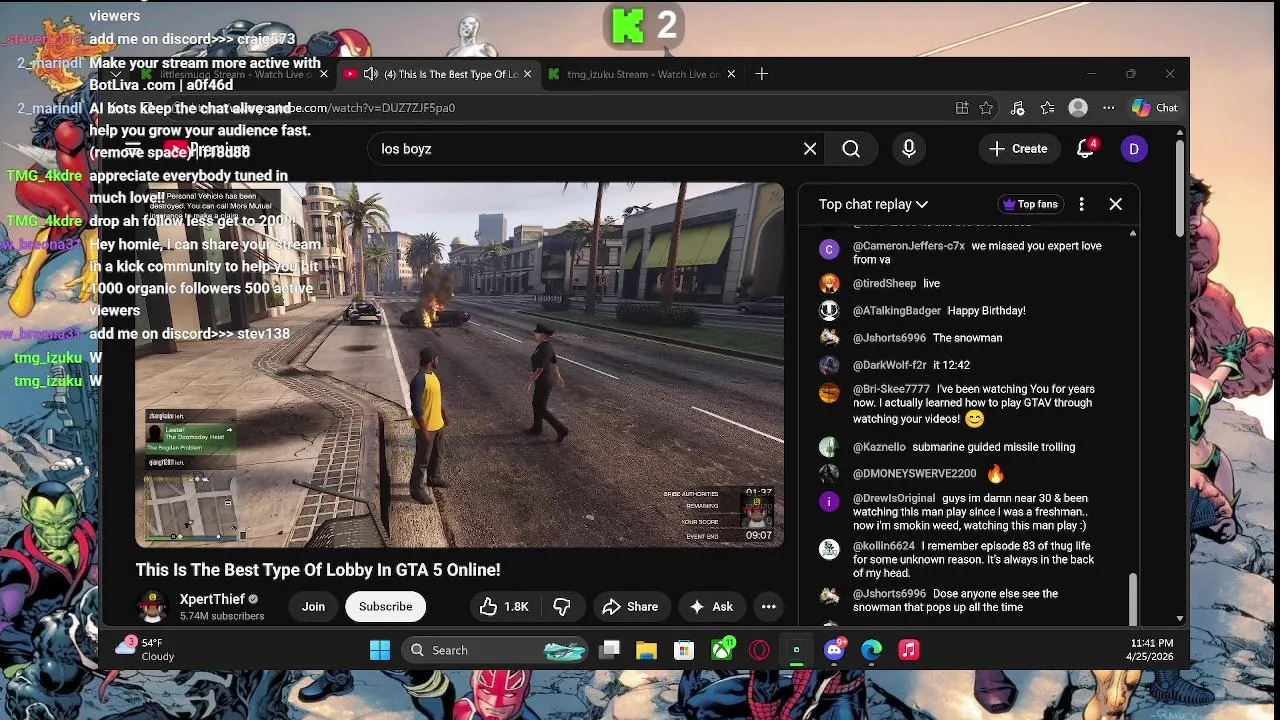
Task: Open Discord from the taskbar
Action: tap(834, 651)
